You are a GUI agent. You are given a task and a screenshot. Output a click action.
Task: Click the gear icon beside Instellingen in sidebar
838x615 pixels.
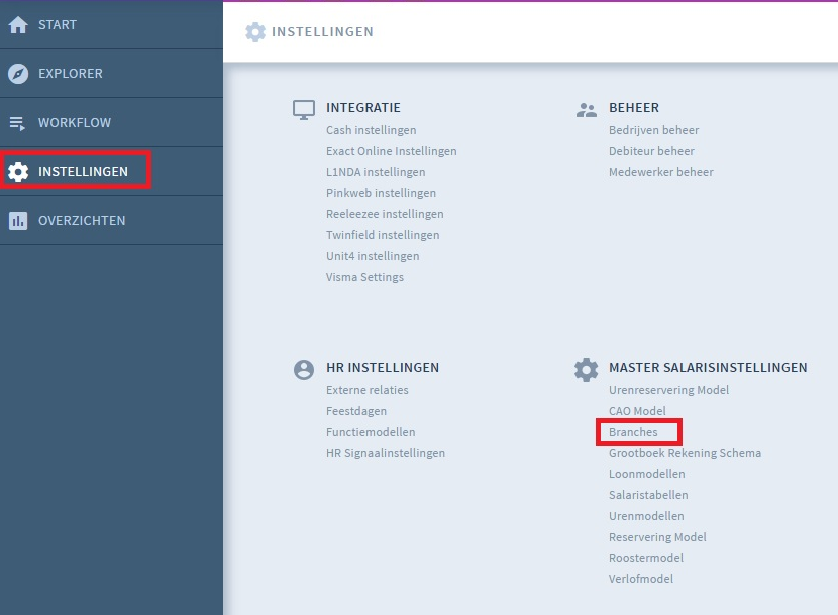18,172
